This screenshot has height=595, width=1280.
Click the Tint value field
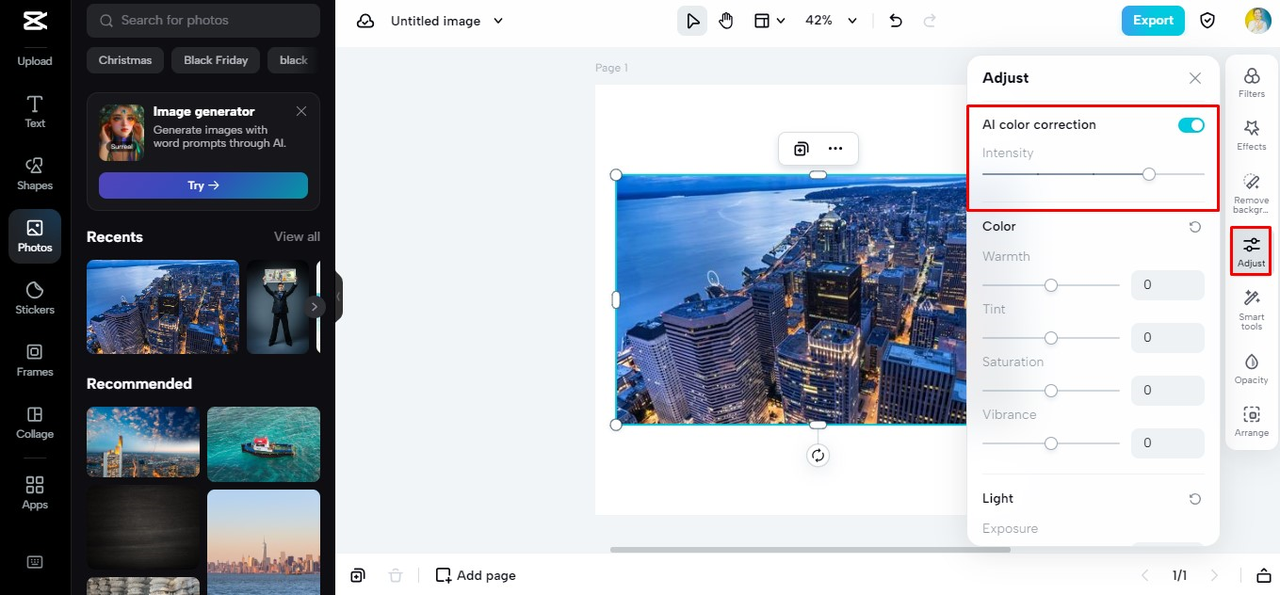tap(1167, 337)
